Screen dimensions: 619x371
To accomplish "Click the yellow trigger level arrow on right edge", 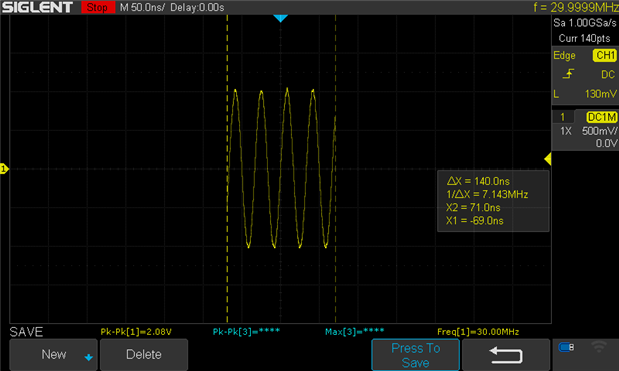I will [x=548, y=159].
